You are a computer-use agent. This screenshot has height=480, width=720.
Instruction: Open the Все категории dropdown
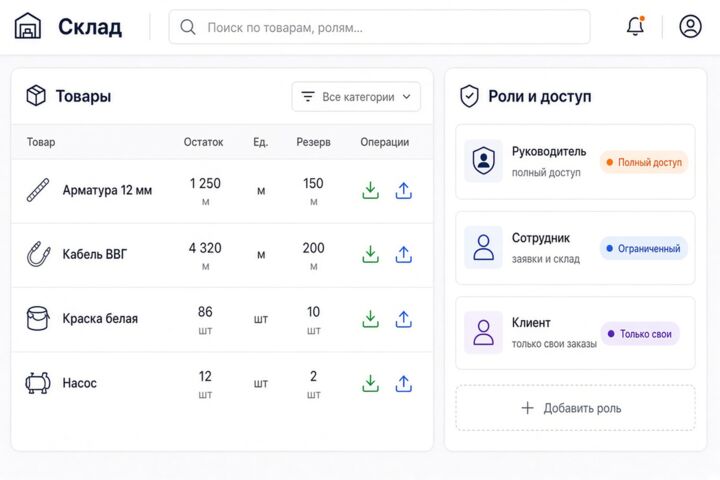(x=356, y=96)
